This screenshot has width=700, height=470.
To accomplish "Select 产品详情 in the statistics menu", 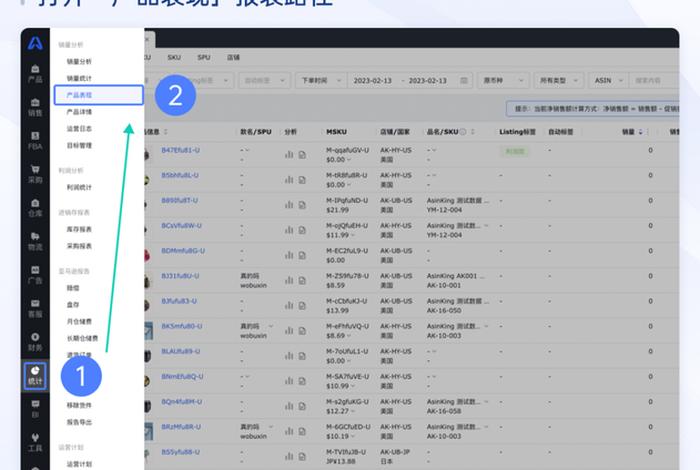I will [x=79, y=112].
